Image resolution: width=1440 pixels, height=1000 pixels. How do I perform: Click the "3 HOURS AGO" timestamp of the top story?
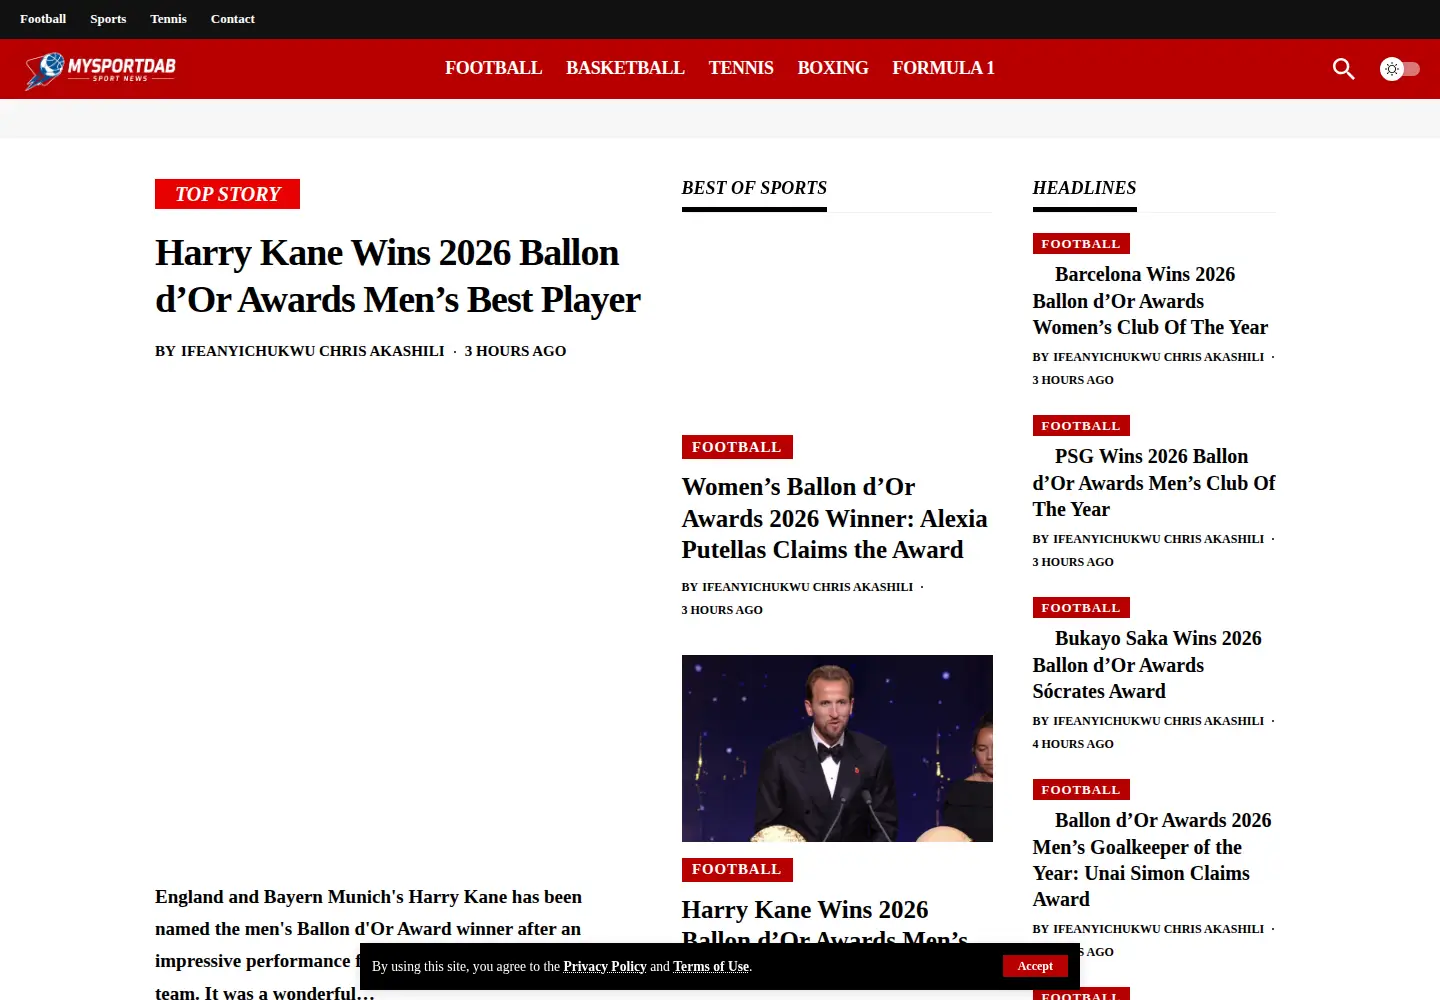click(x=515, y=351)
